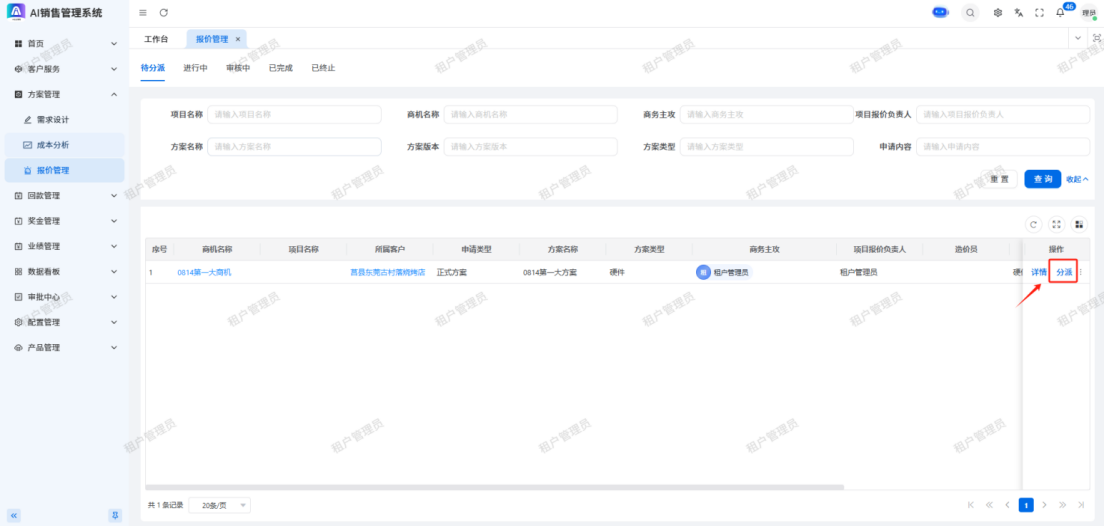Image resolution: width=1104 pixels, height=527 pixels.
Task: Switch to the 进行中 tab
Action: tap(195, 68)
